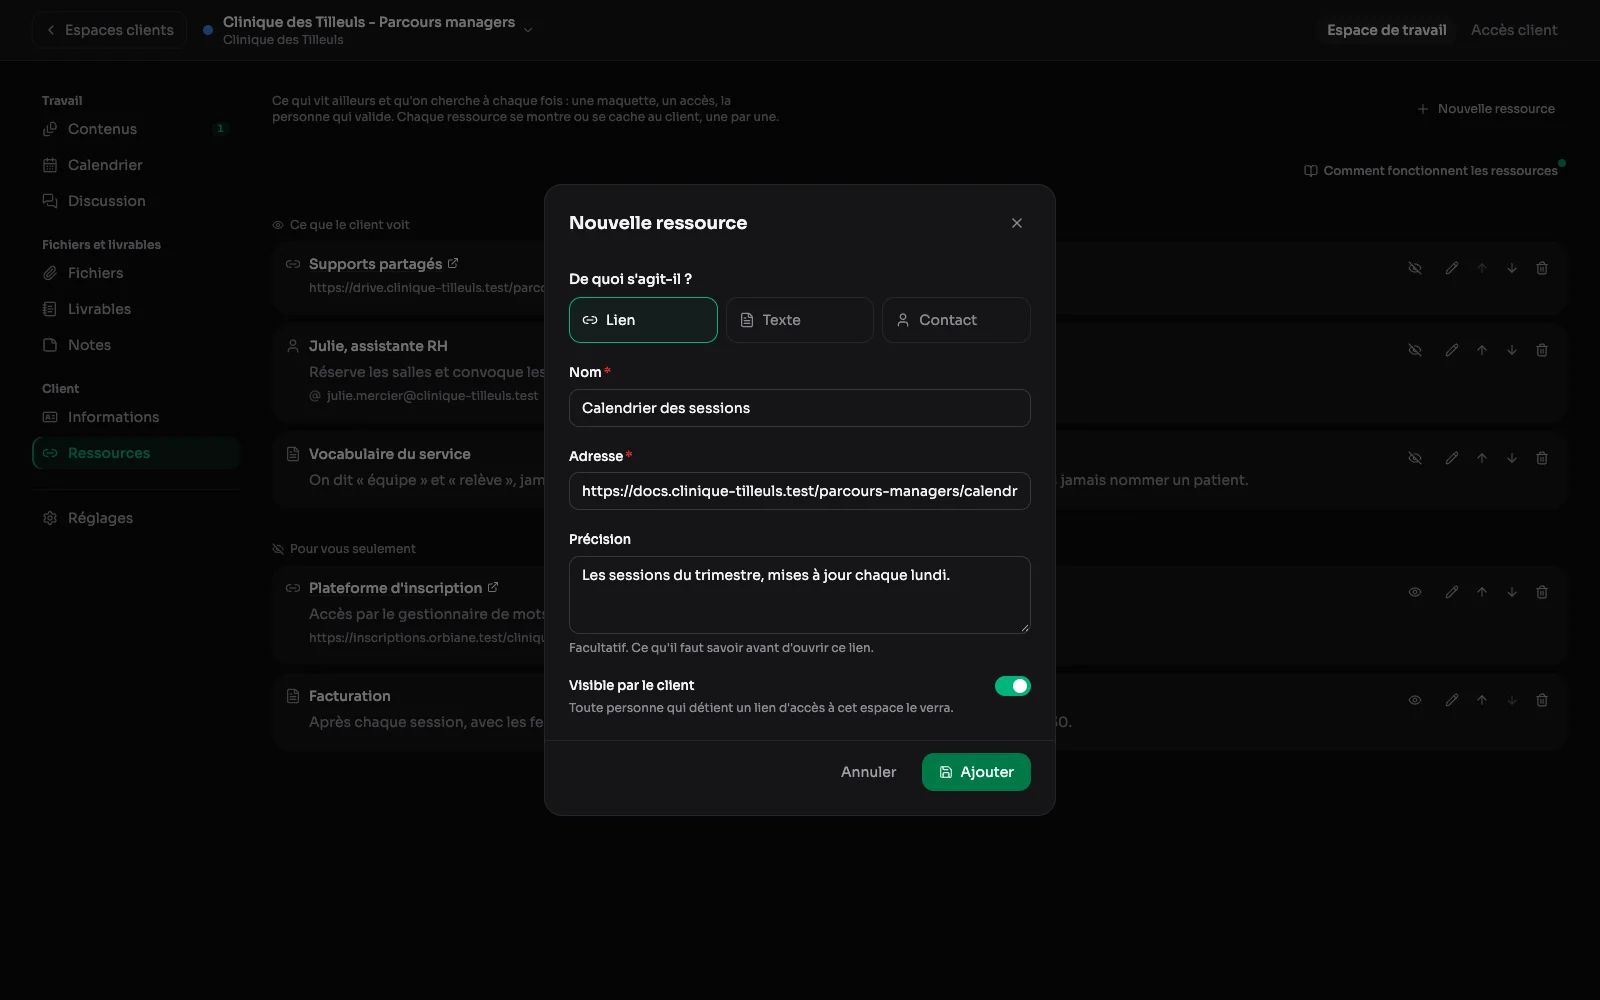
Task: Delete the Julie, assistante RH resource
Action: (1542, 350)
